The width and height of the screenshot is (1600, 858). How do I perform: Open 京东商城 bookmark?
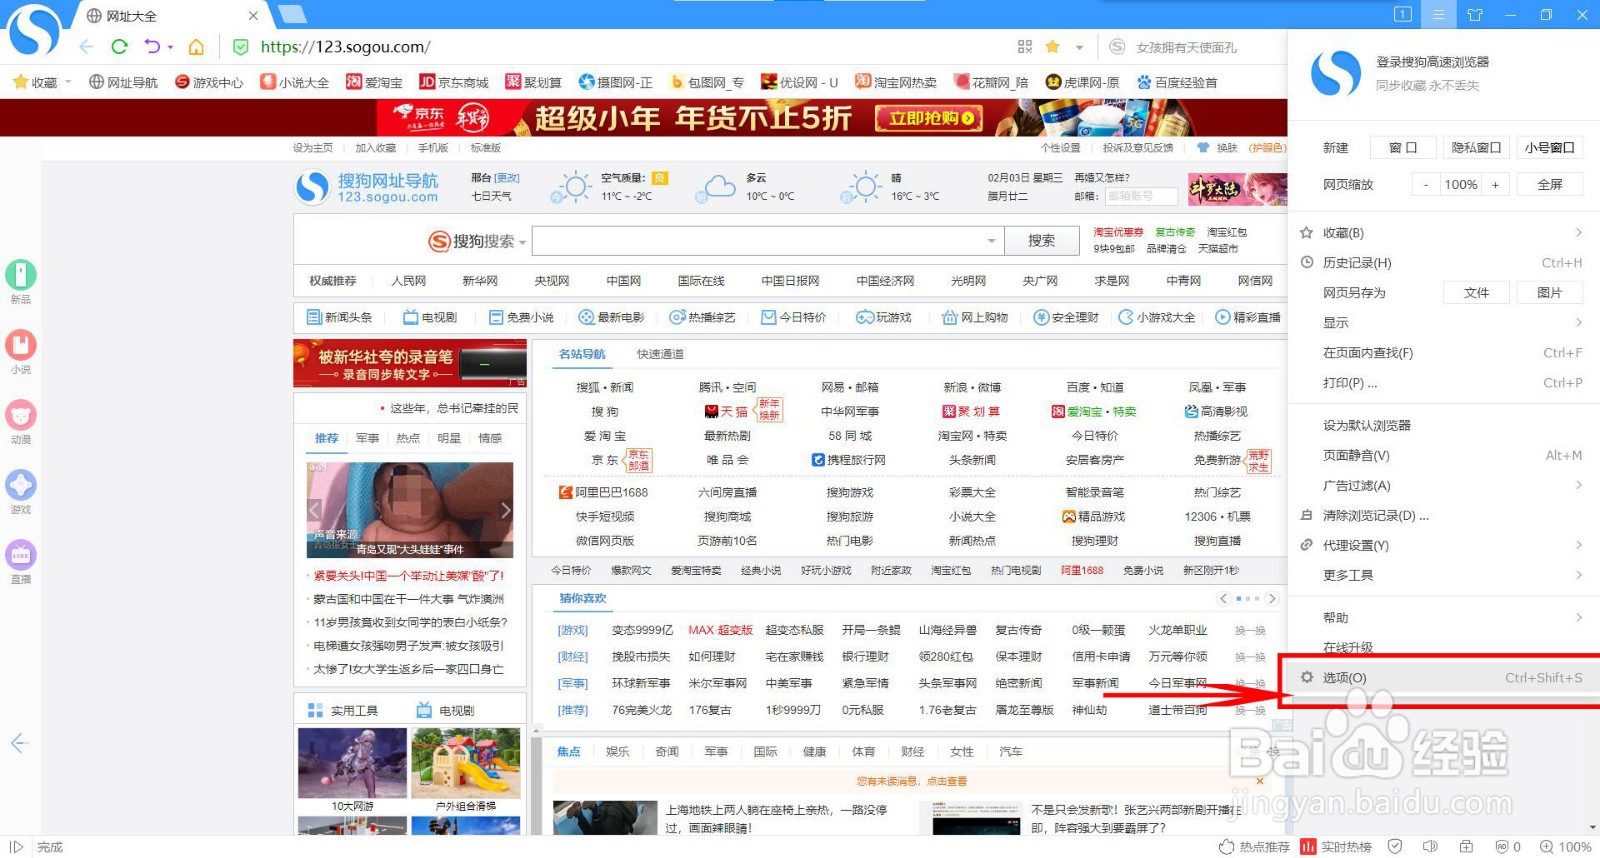(x=454, y=82)
